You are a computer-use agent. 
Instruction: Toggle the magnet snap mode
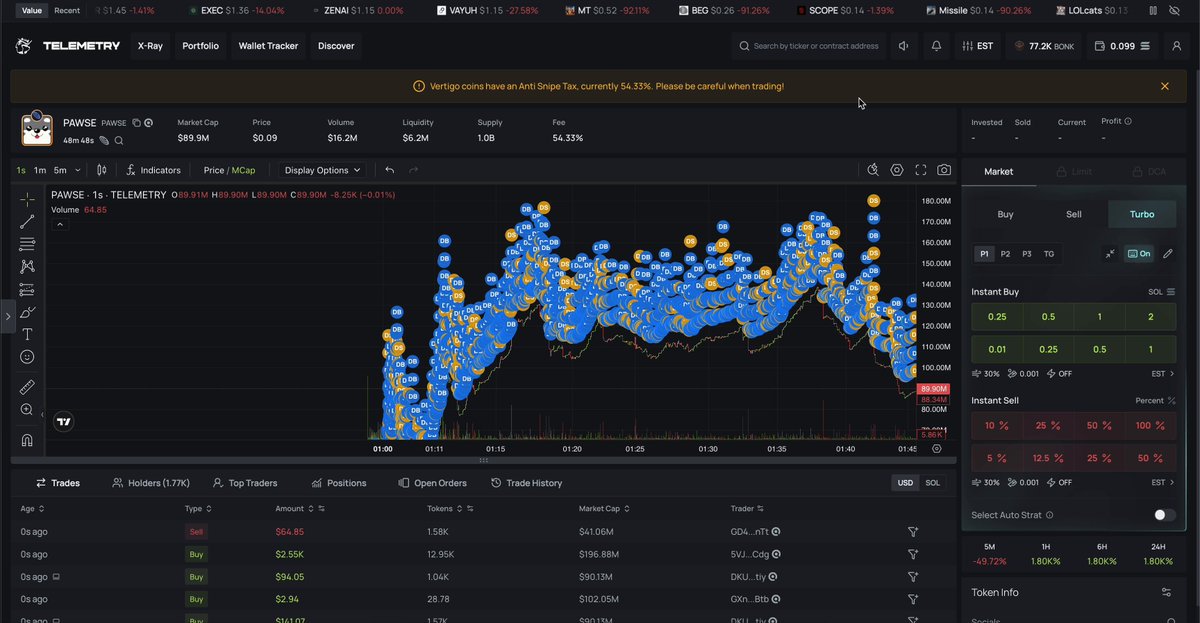[27, 439]
